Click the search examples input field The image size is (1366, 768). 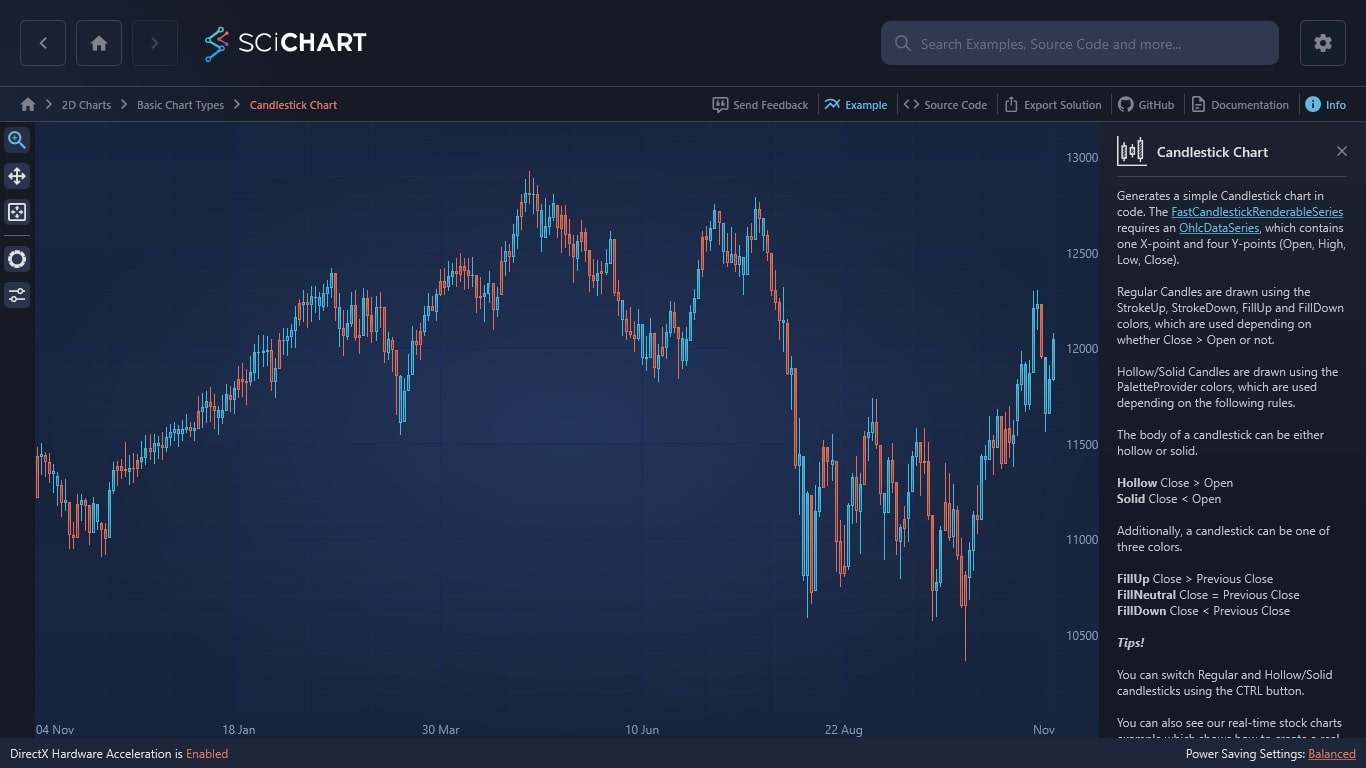click(x=1080, y=44)
